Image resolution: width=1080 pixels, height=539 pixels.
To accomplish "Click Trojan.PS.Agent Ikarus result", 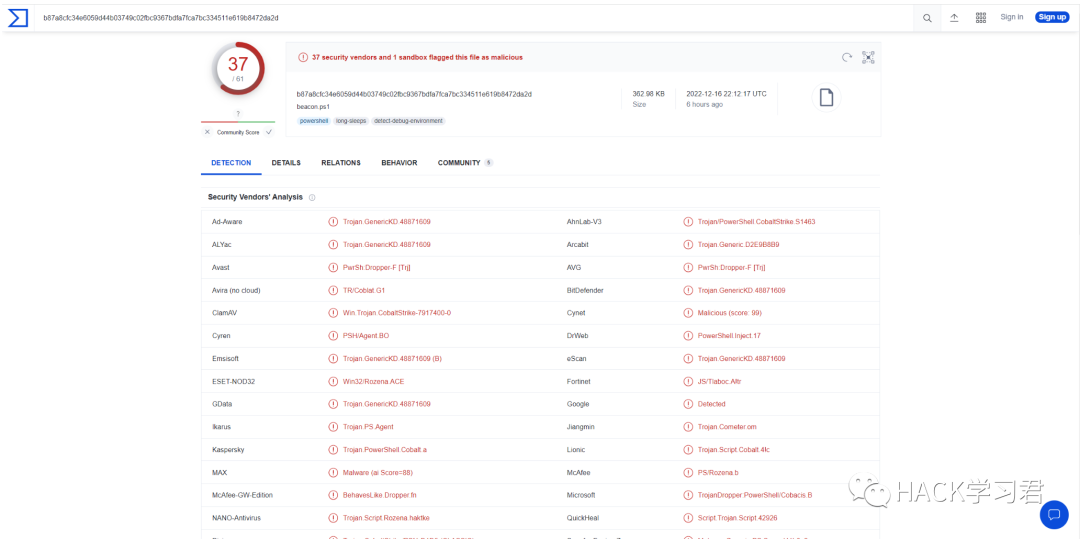I will tap(368, 427).
